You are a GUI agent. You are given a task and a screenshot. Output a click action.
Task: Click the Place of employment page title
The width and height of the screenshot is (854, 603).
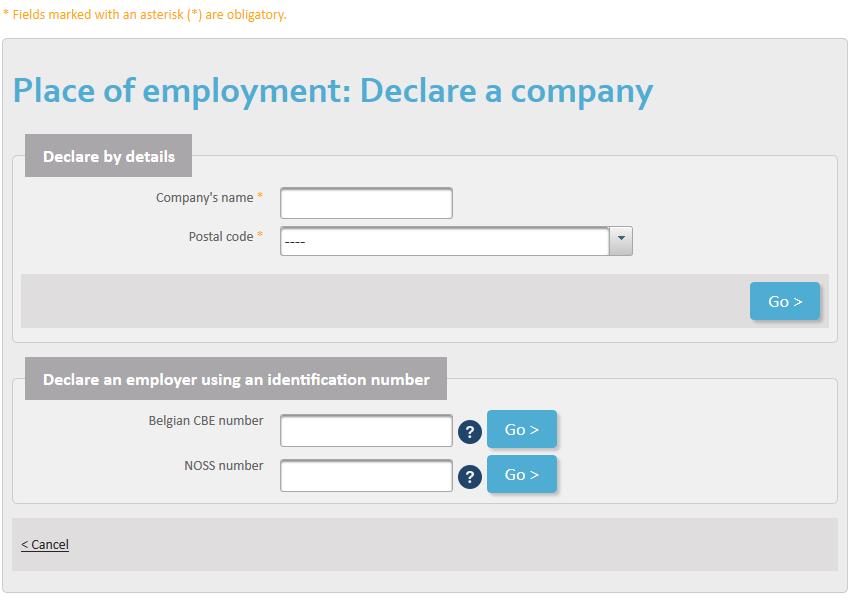coord(333,91)
